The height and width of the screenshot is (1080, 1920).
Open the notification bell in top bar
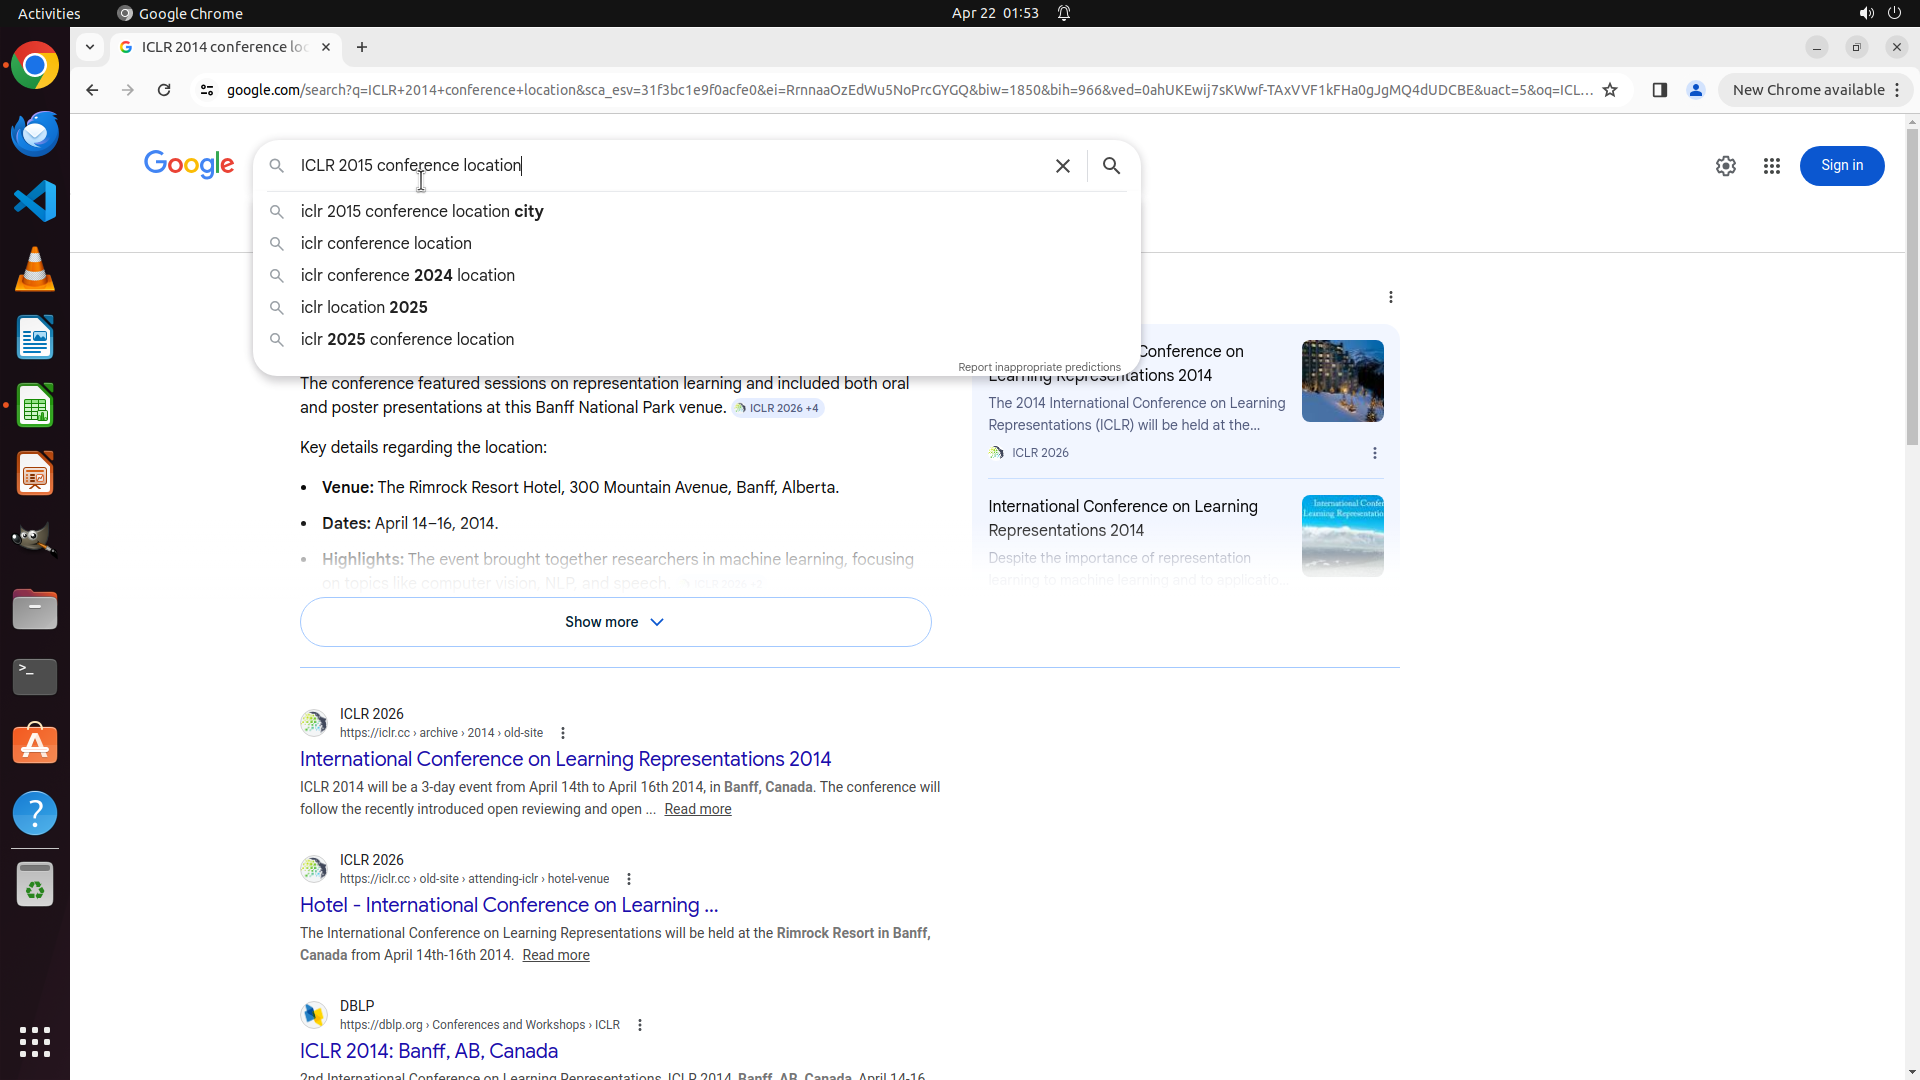[1064, 13]
